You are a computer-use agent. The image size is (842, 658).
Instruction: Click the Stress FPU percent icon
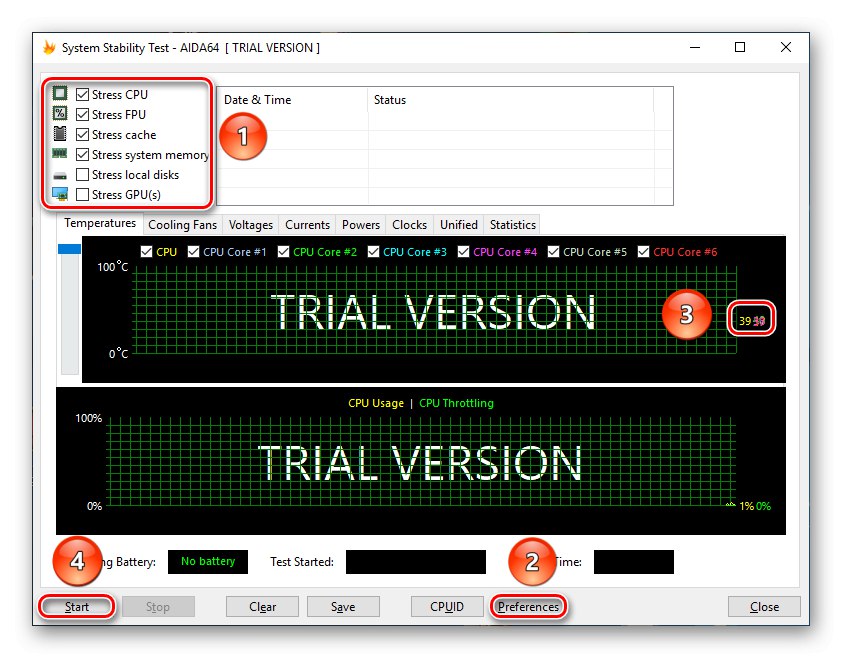[x=60, y=113]
